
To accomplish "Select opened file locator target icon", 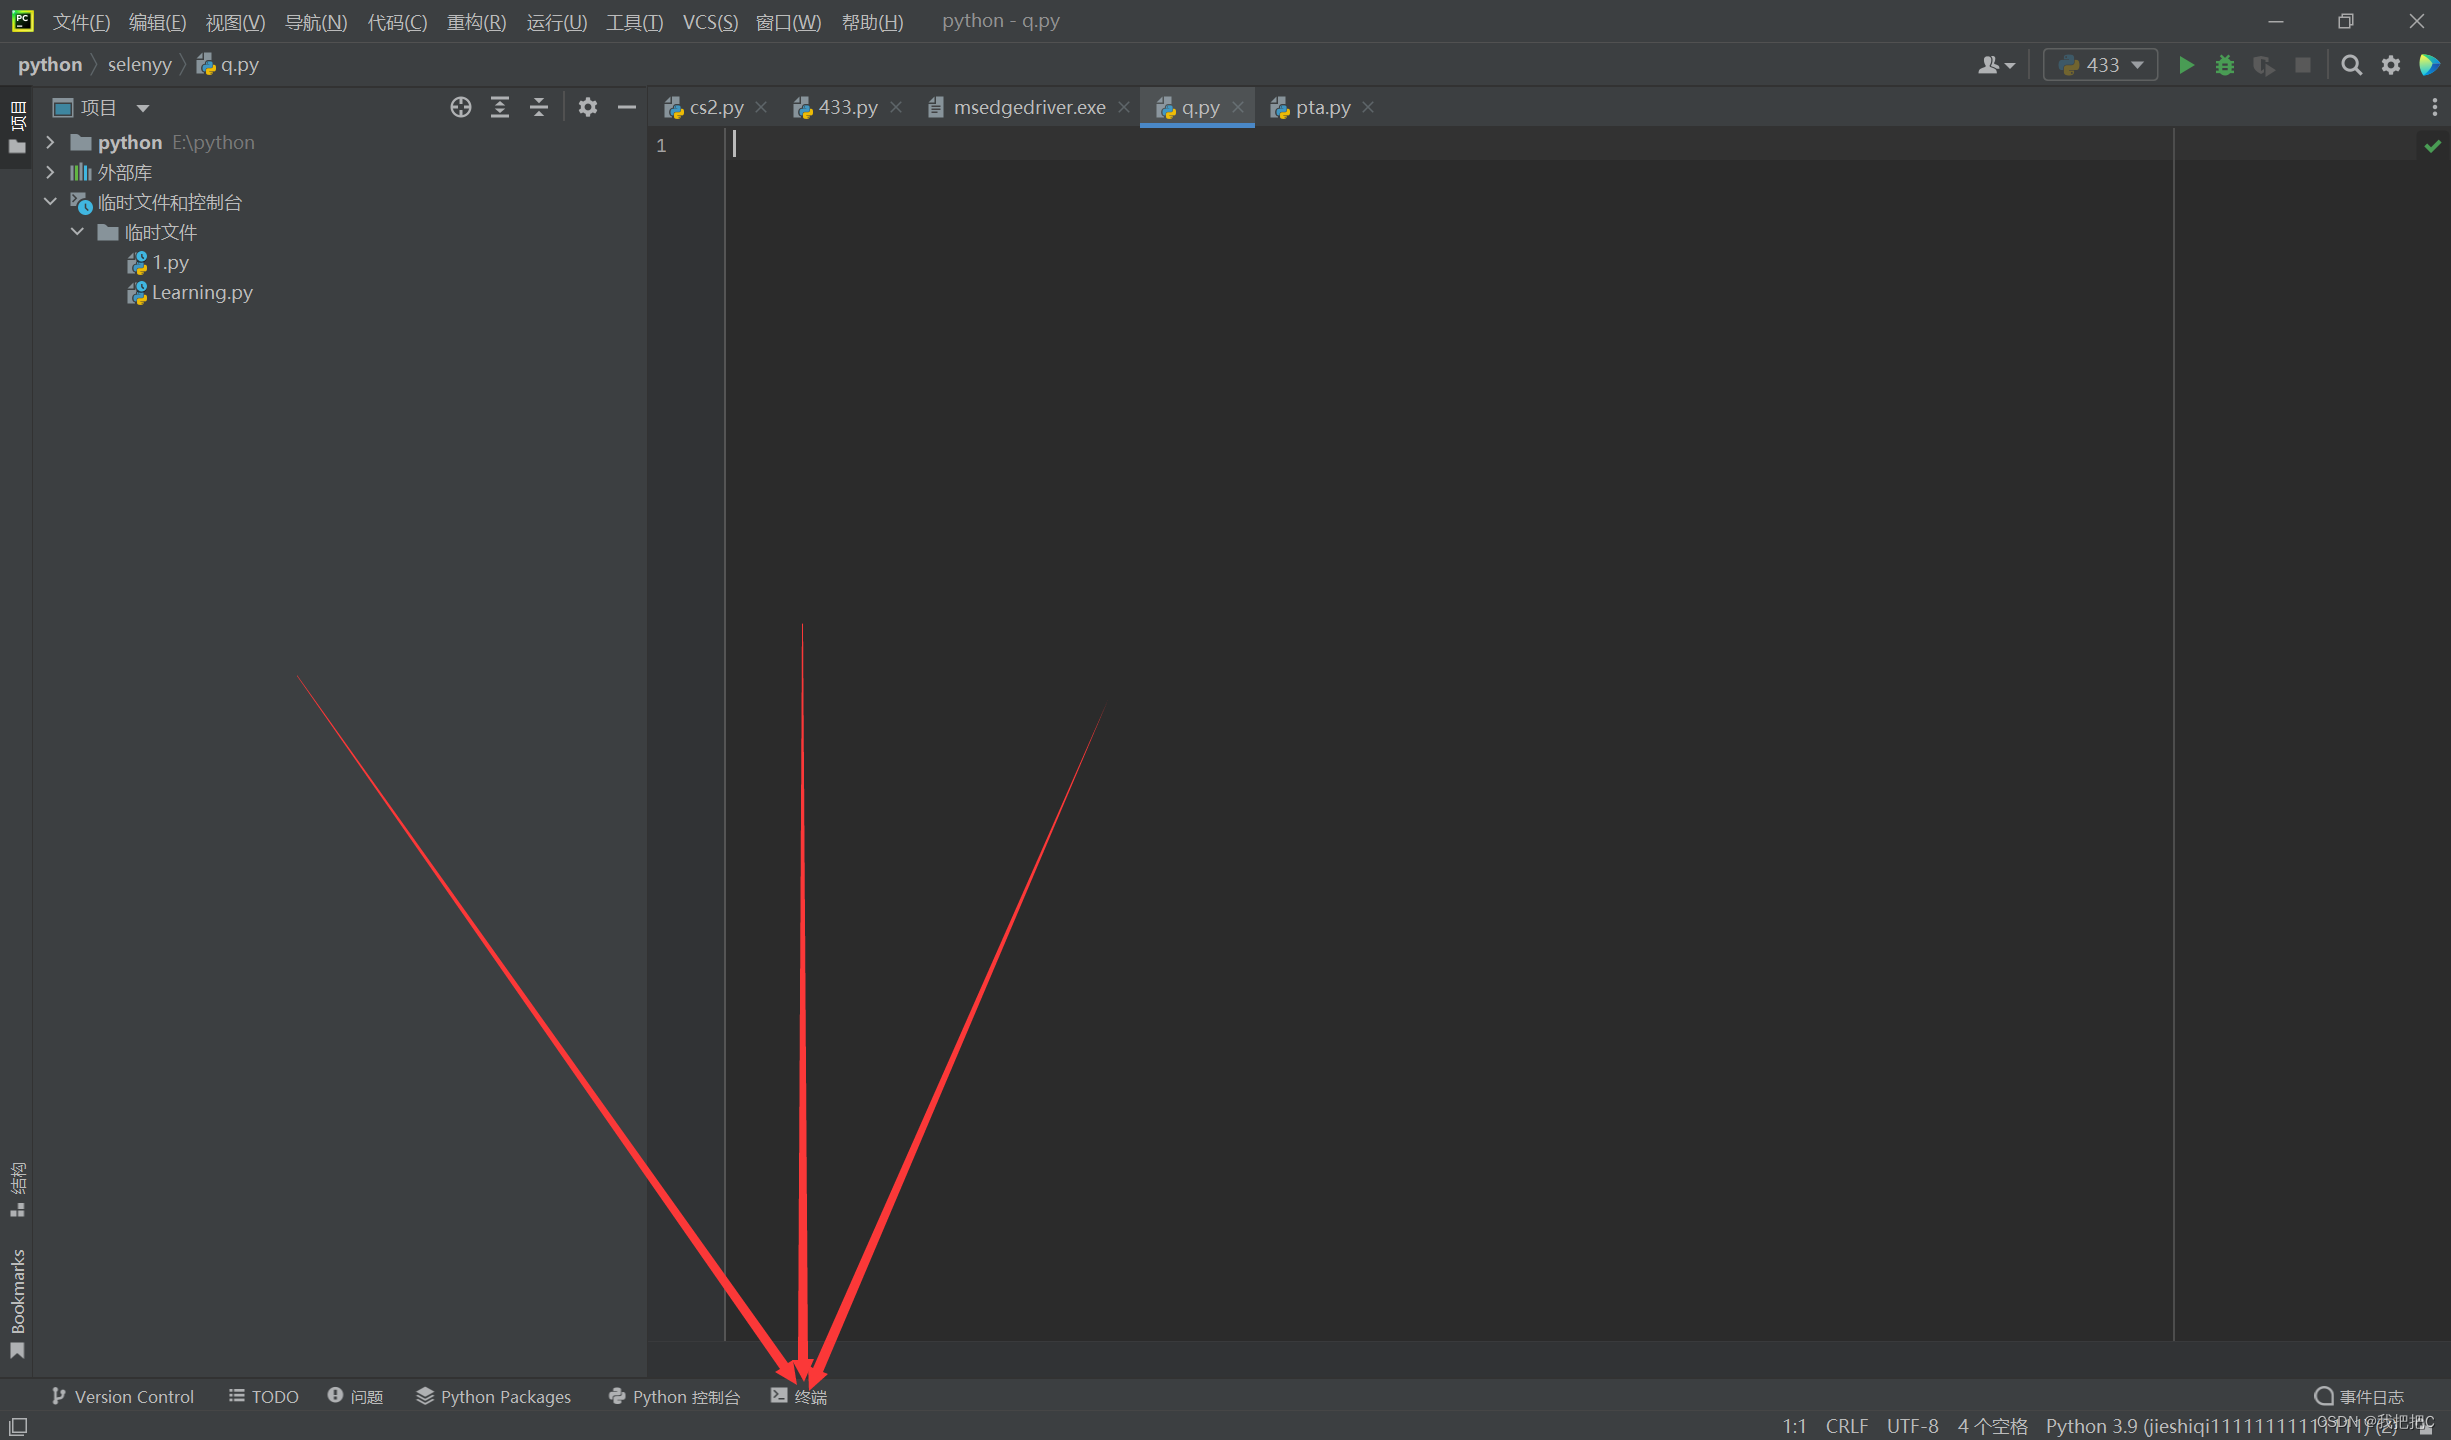I will click(460, 108).
